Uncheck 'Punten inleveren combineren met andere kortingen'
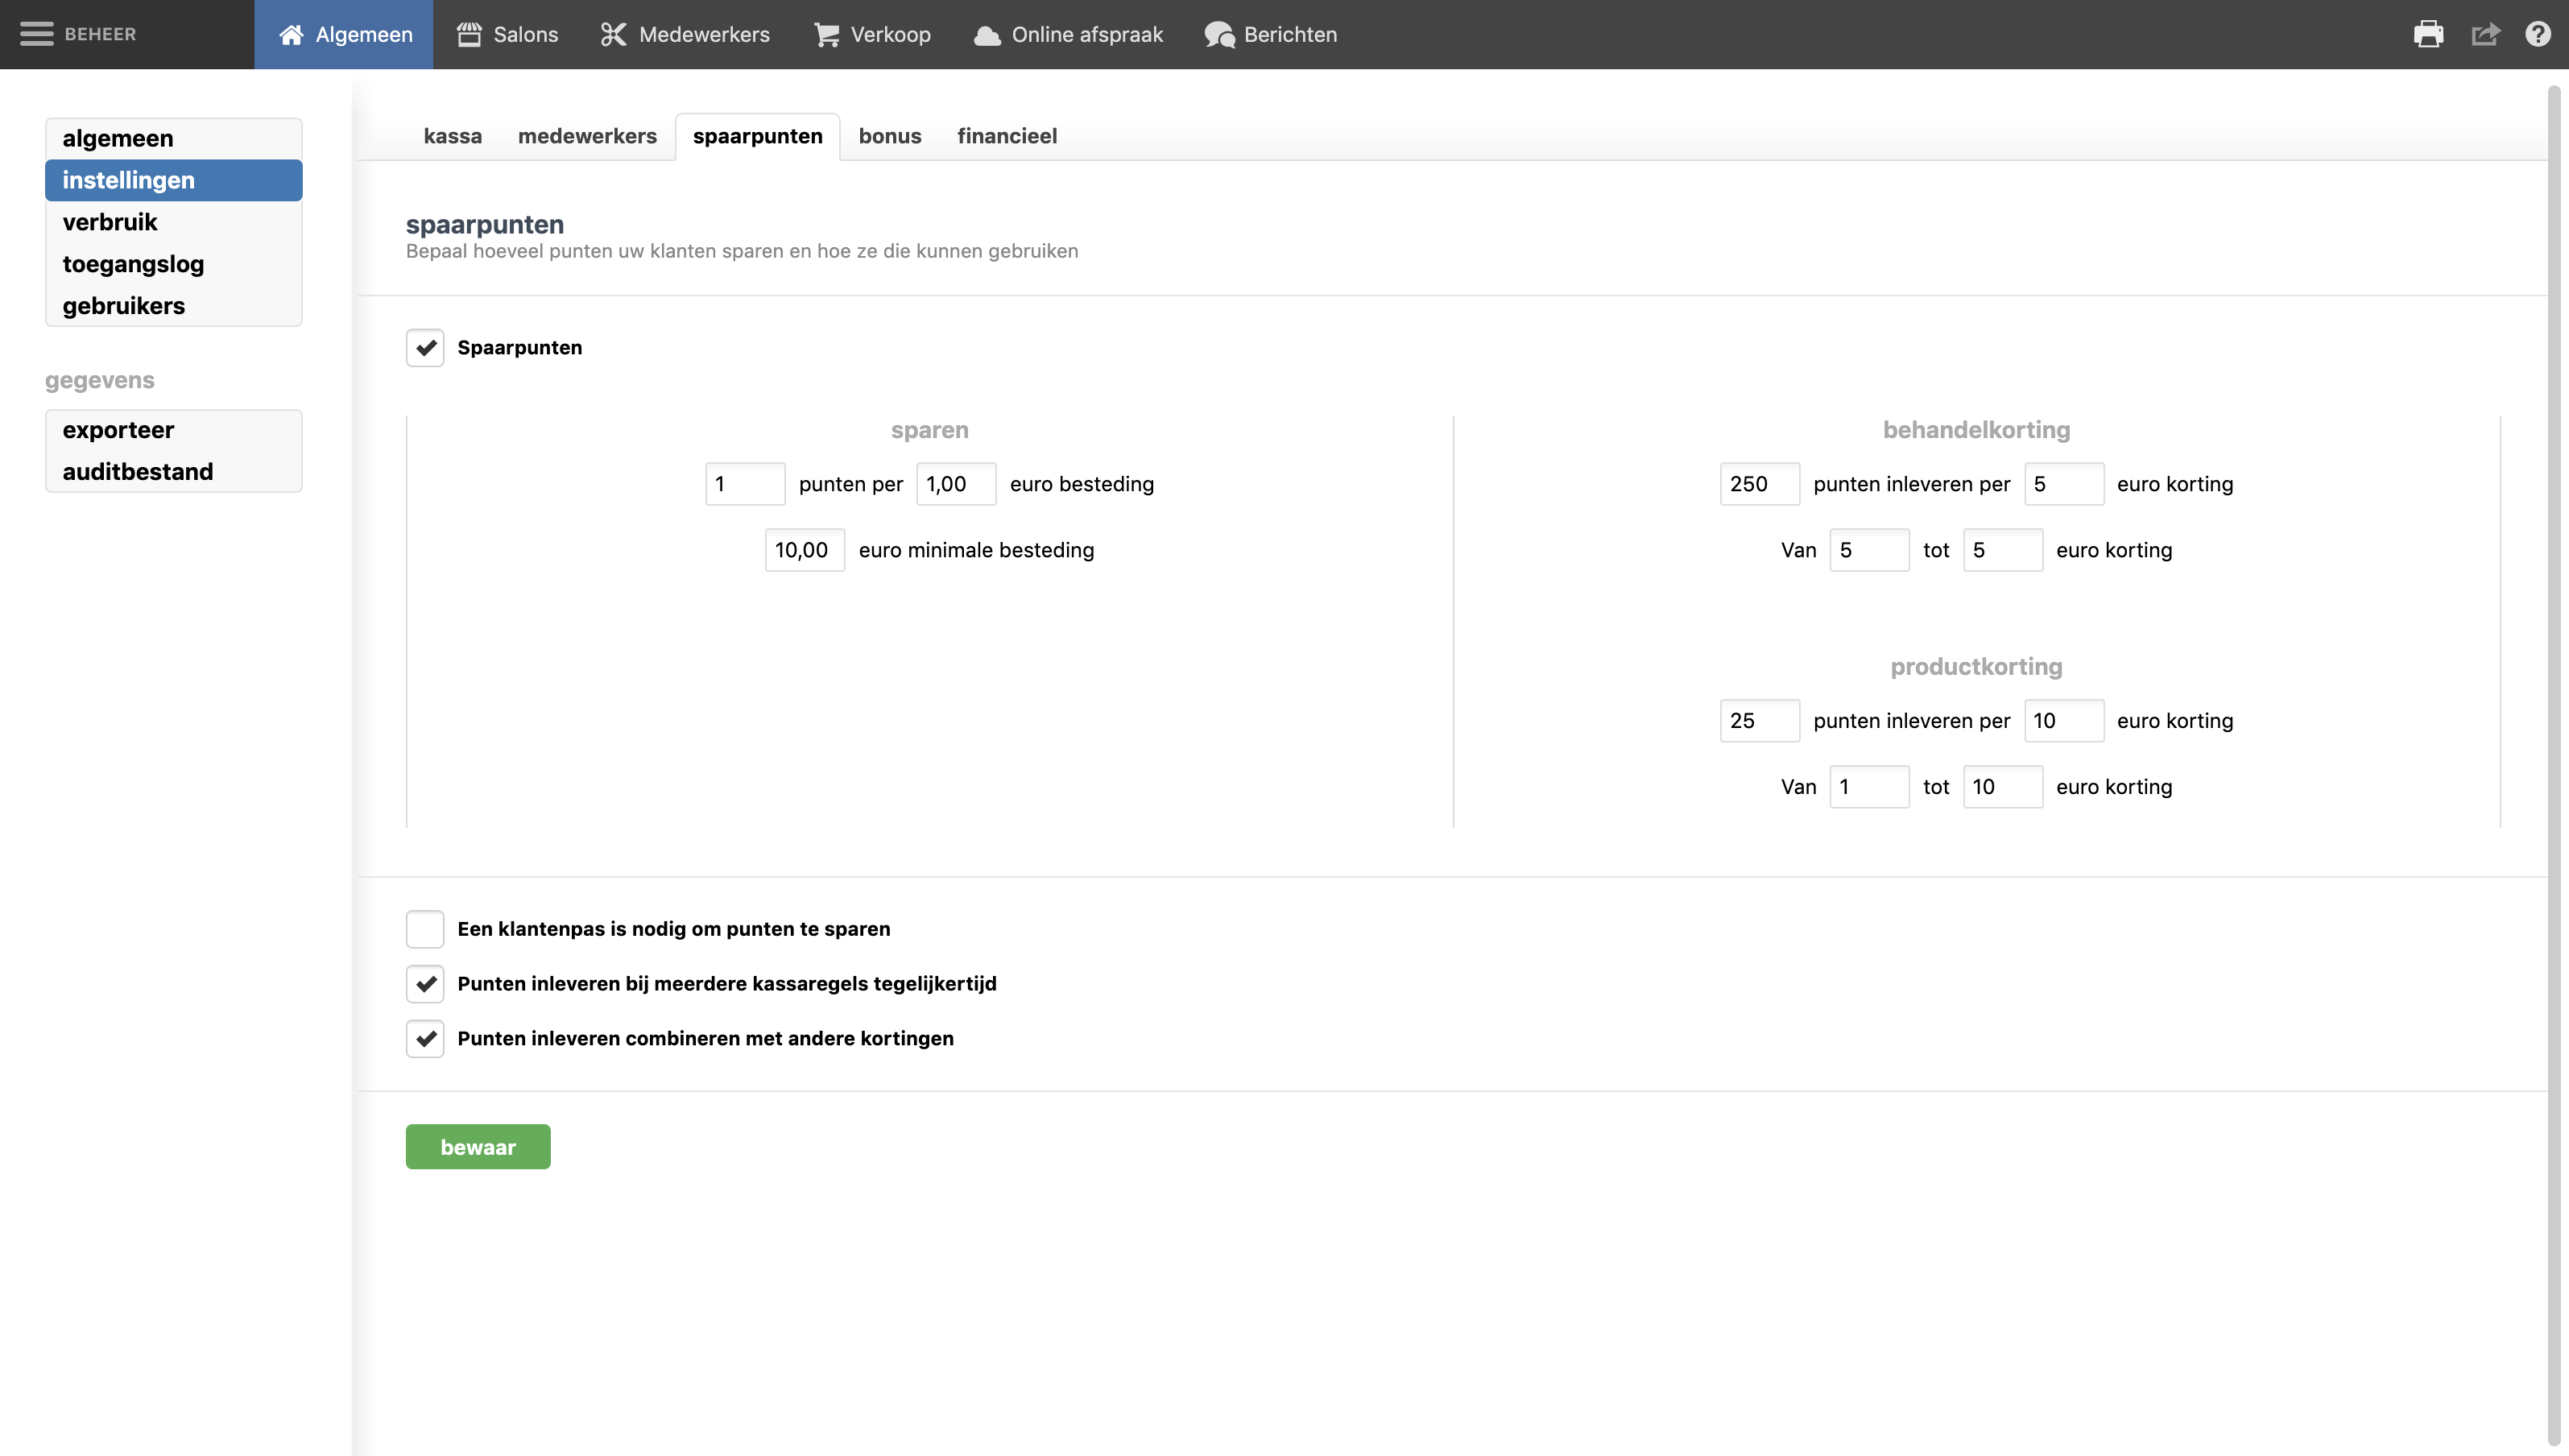 (x=425, y=1038)
